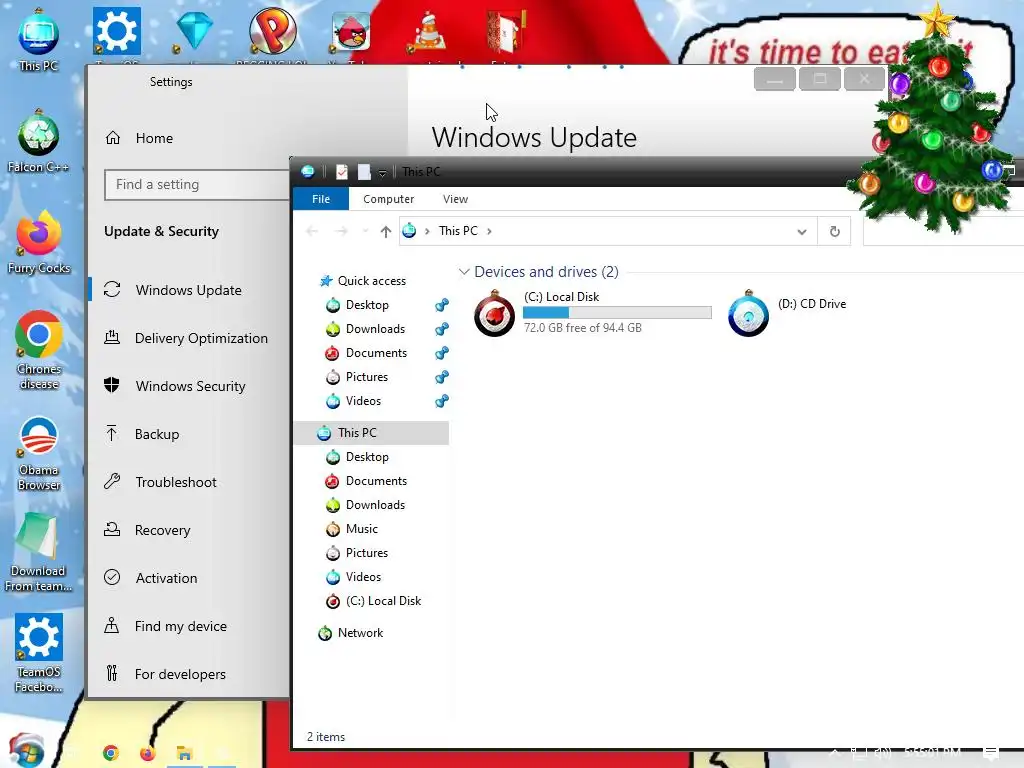Select Videos under This PC tree
Image resolution: width=1024 pixels, height=768 pixels.
click(x=363, y=577)
